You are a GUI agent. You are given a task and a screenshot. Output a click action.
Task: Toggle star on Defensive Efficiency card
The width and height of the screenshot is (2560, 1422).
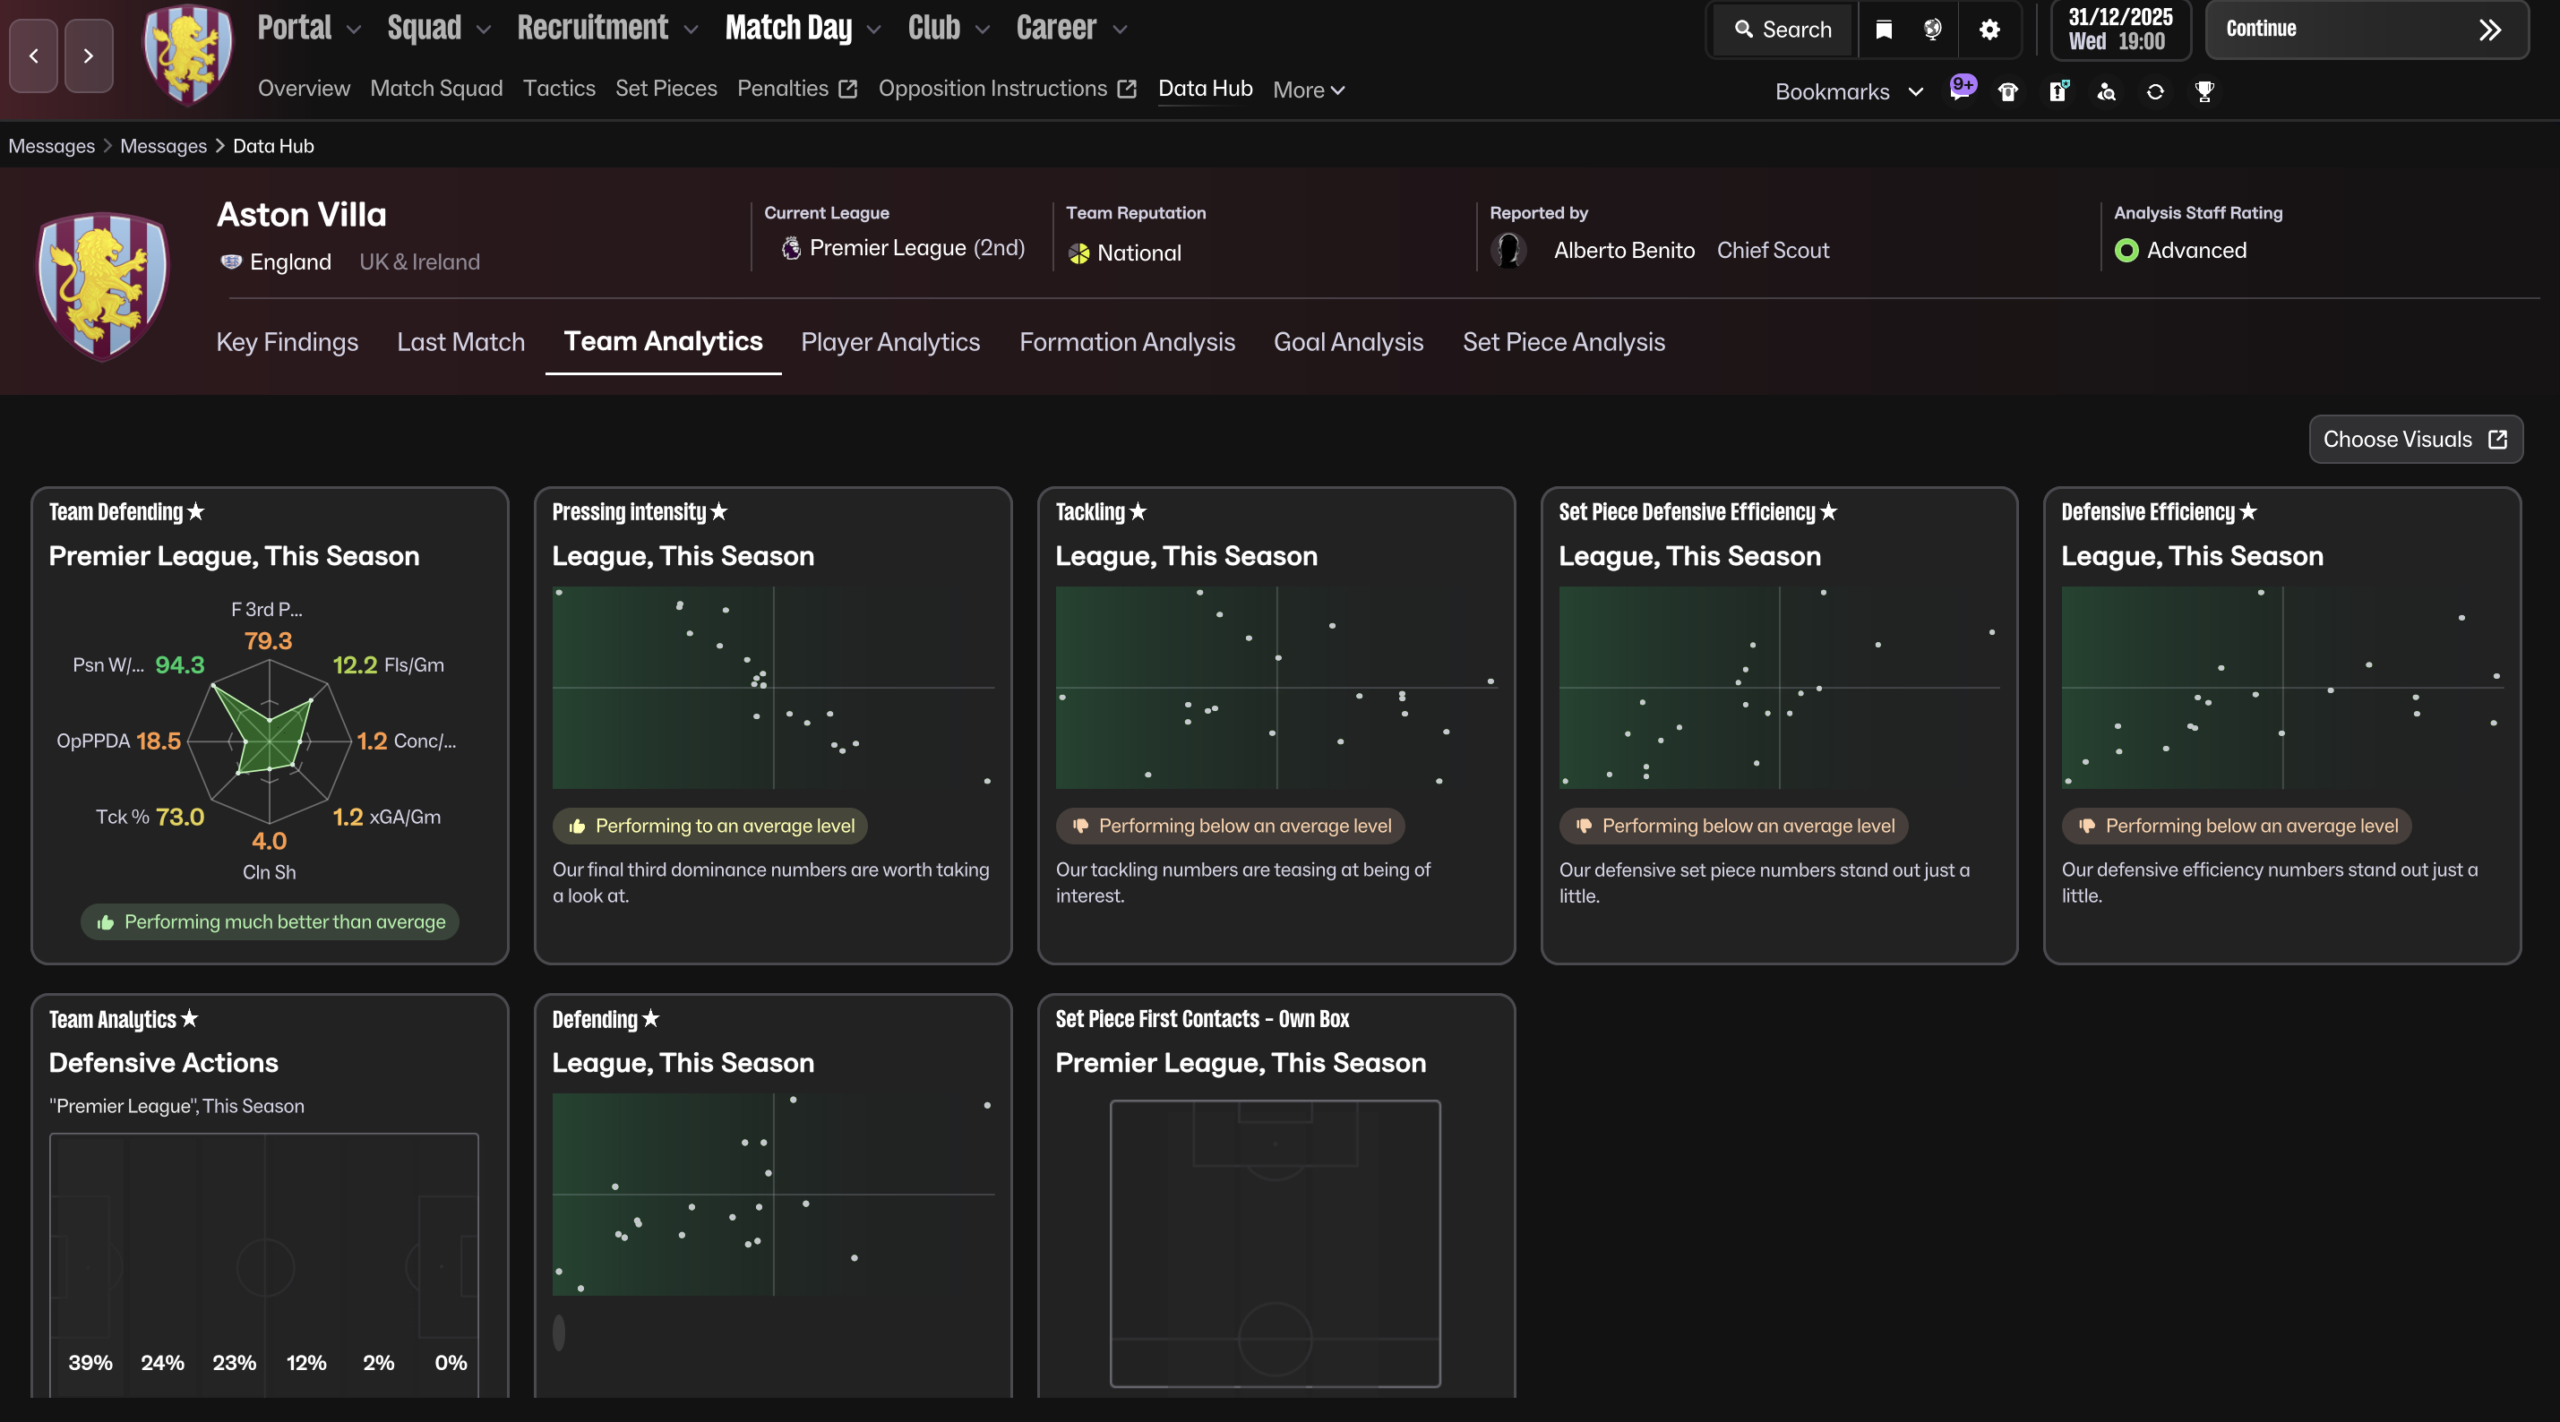pos(2248,512)
